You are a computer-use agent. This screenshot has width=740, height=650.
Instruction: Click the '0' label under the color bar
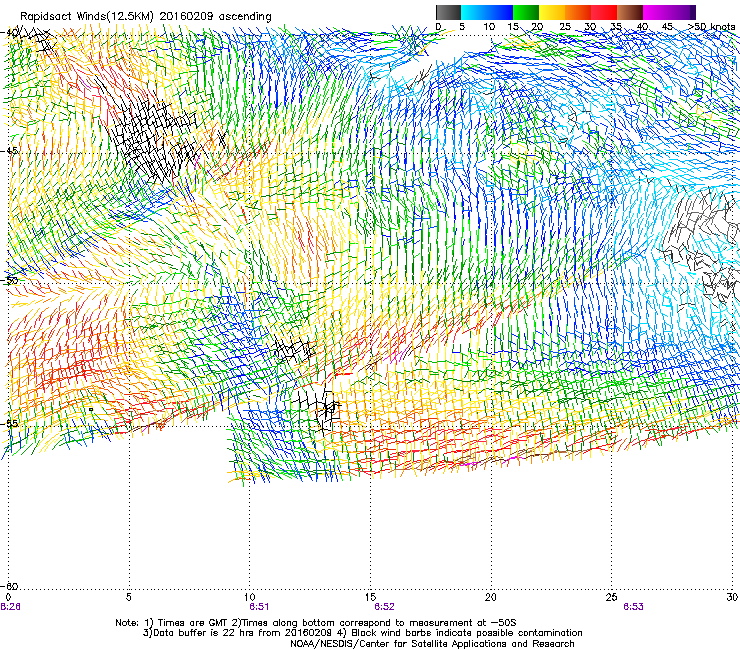438,26
